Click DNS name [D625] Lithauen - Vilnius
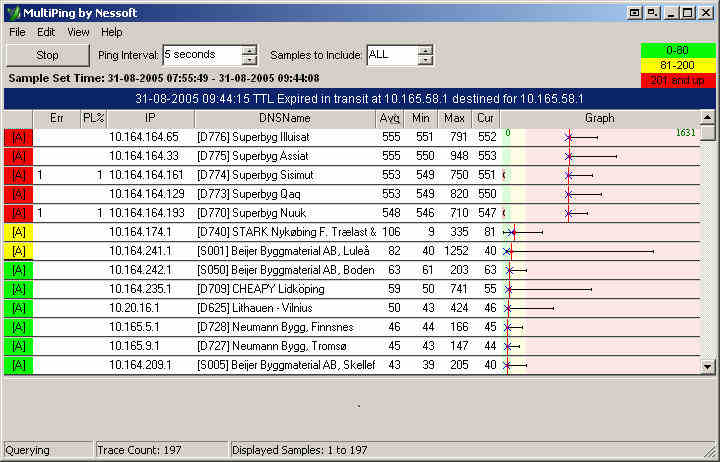The height and width of the screenshot is (462, 720). click(255, 308)
